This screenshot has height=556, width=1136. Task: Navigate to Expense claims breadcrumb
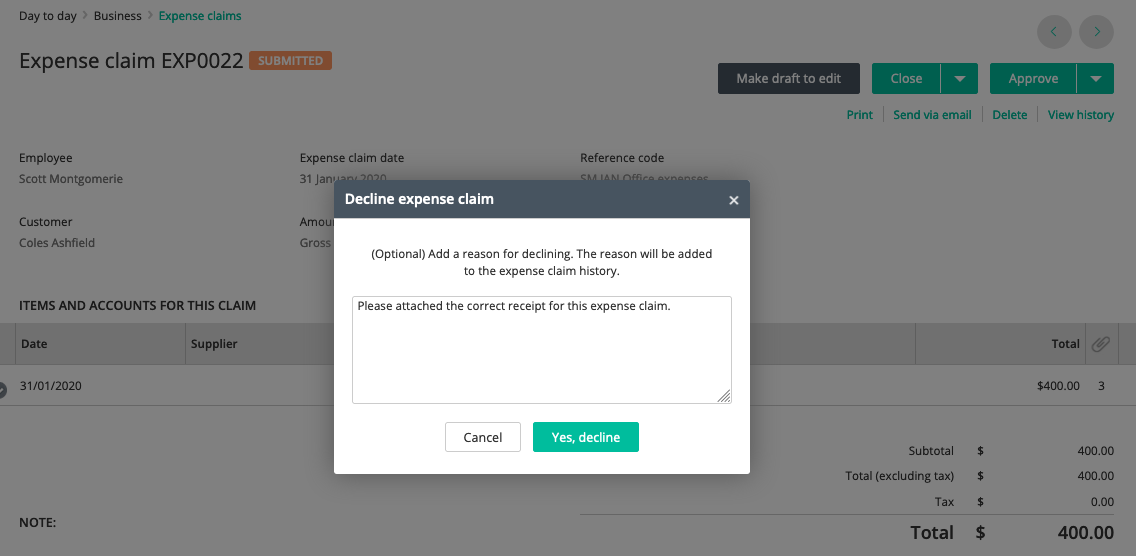pyautogui.click(x=200, y=15)
